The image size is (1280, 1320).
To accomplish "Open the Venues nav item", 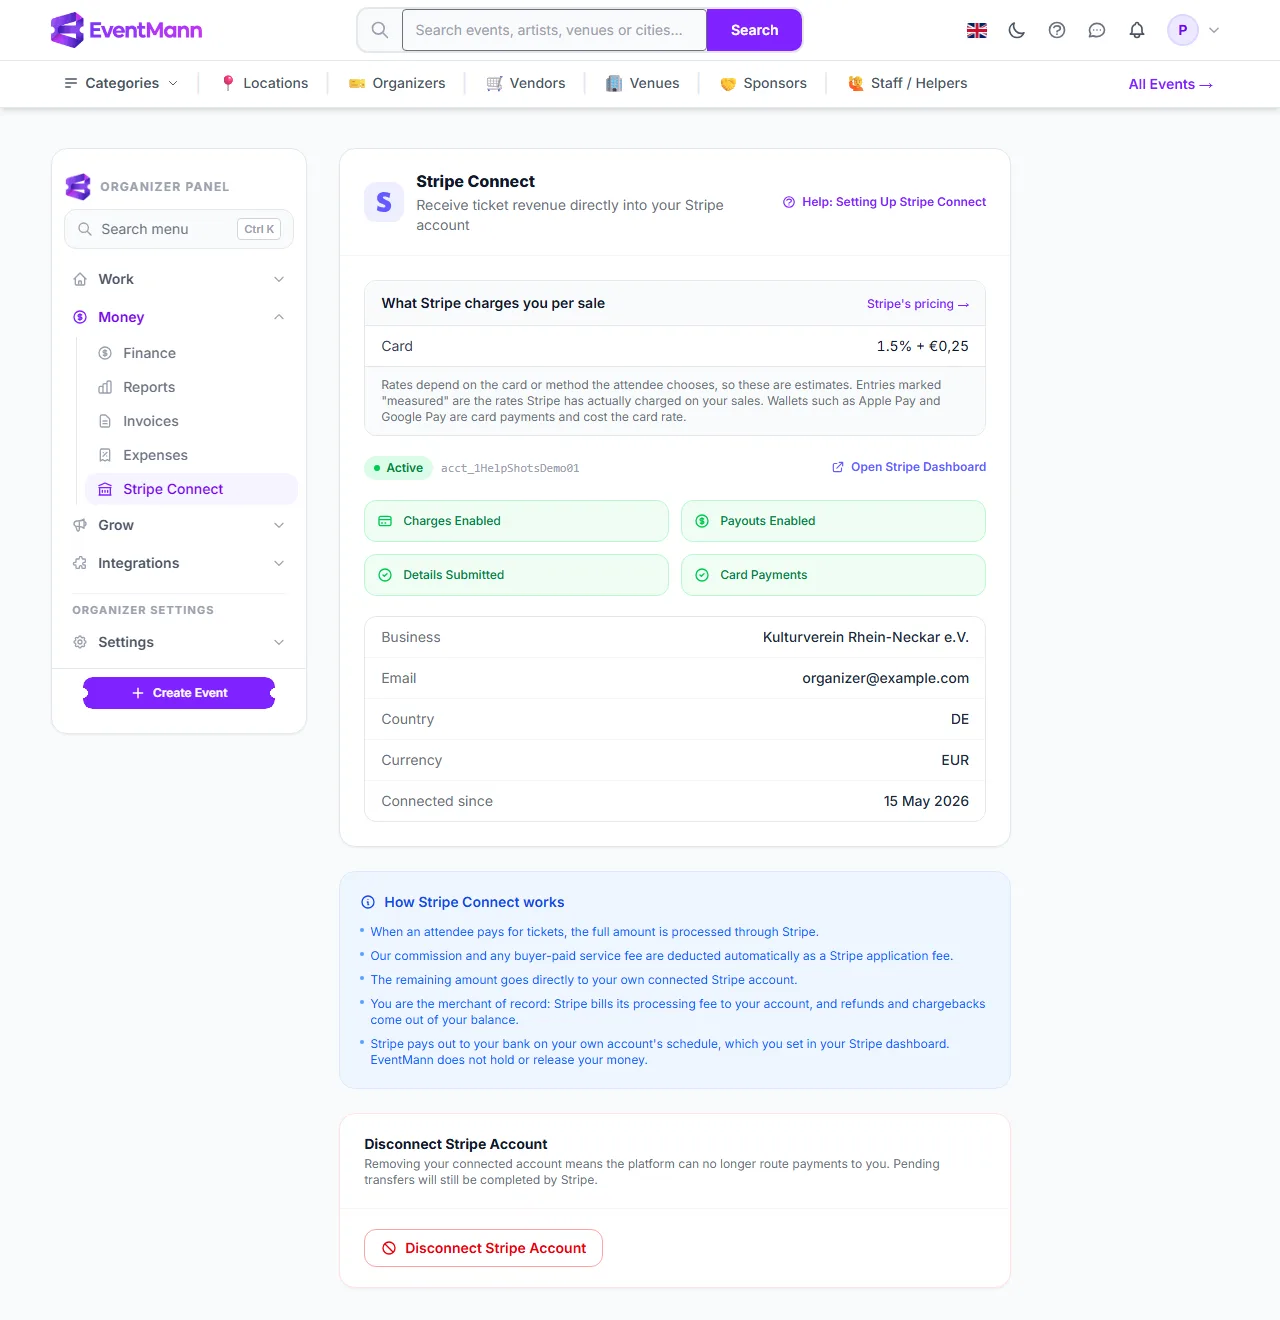I will (643, 83).
